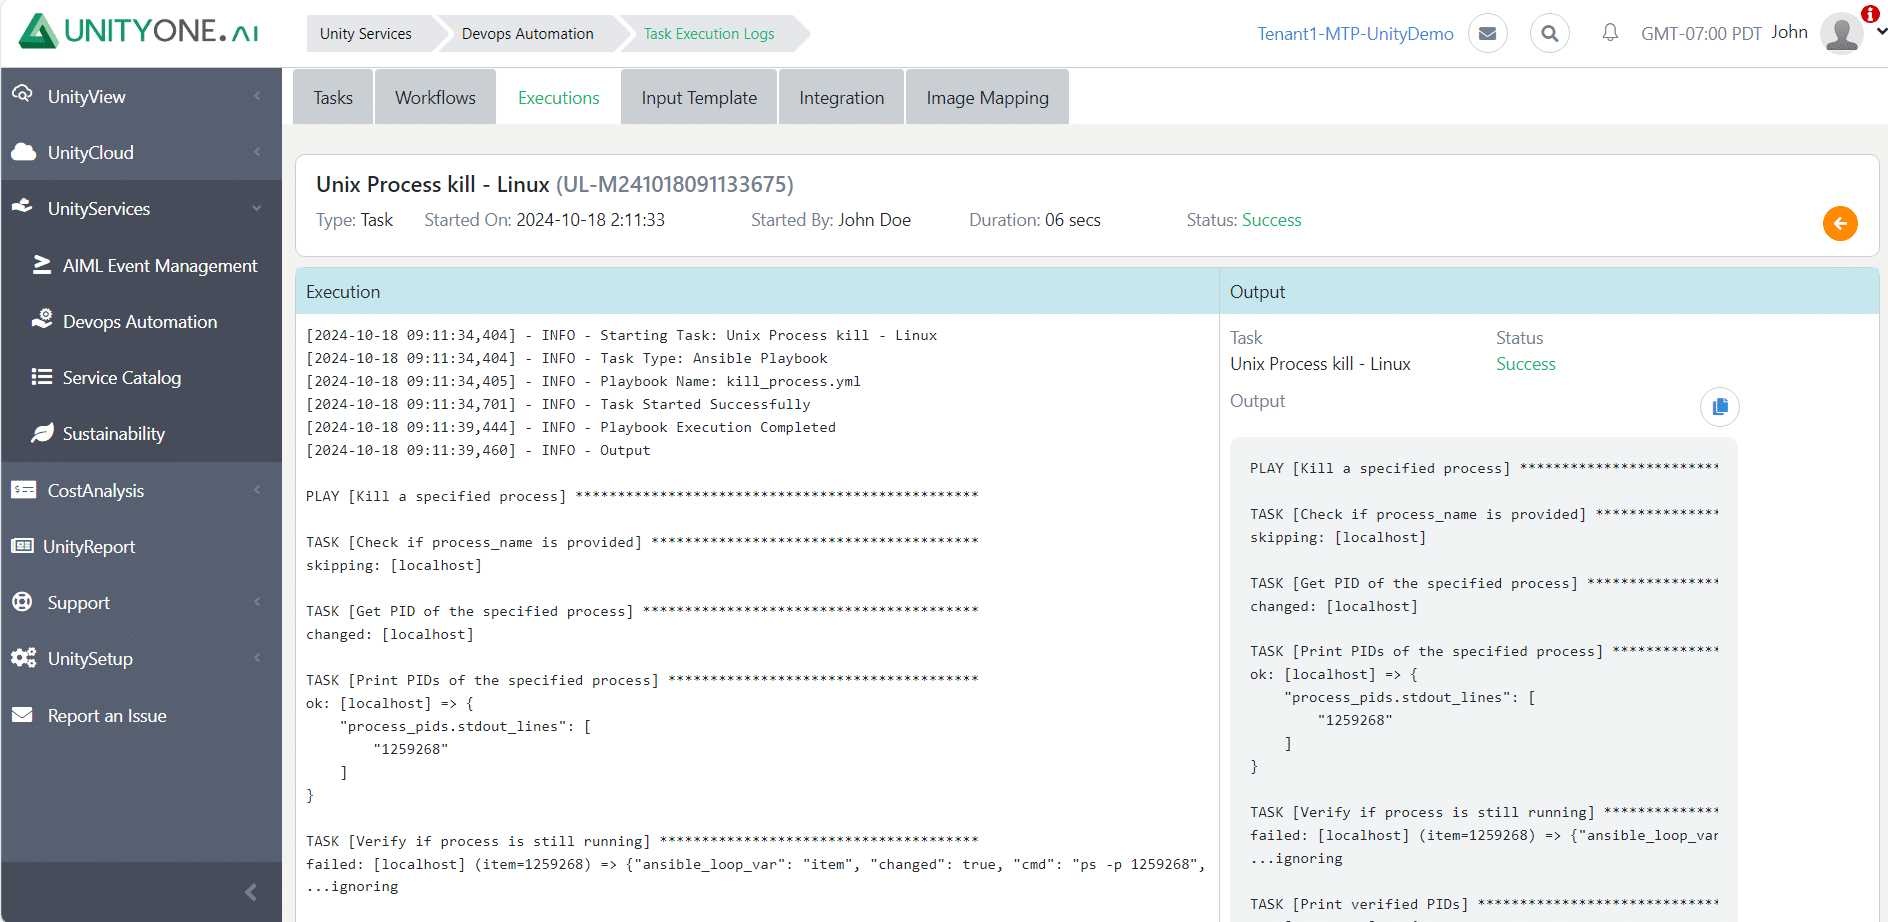Open the Input Template tab
Viewport: 1888px width, 922px height.
tap(699, 97)
